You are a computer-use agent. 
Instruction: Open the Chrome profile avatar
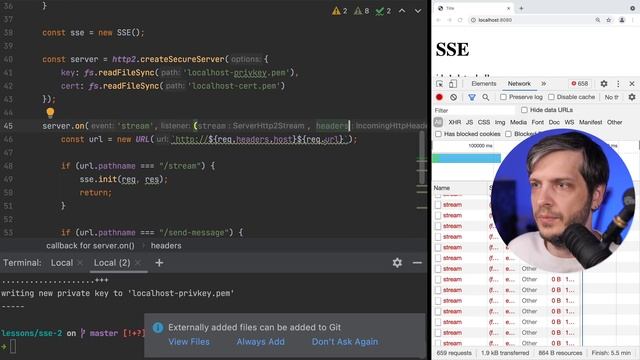click(622, 20)
